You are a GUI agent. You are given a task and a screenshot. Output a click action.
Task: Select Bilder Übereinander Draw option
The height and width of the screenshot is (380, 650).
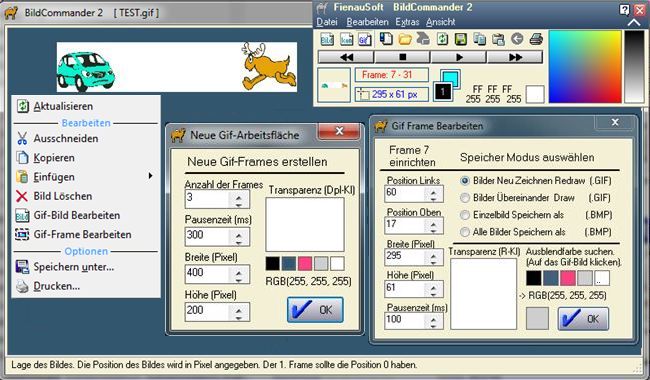[465, 198]
